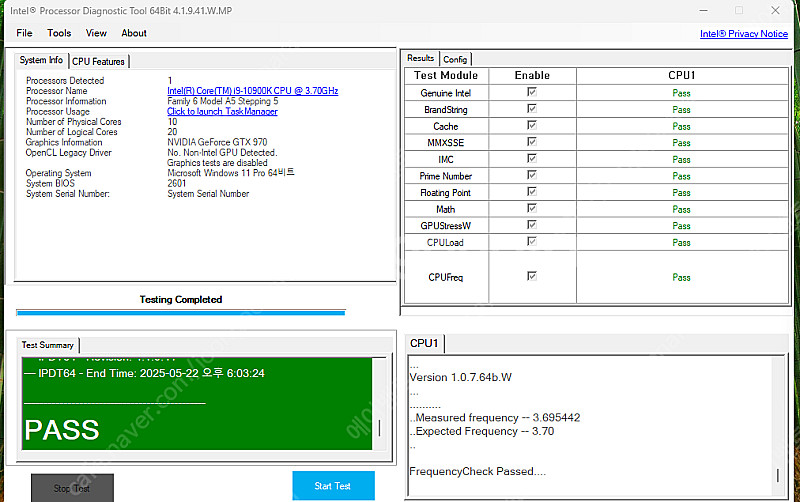Click the Testing Completed status label
Viewport: 800px width, 502px height.
tap(181, 299)
